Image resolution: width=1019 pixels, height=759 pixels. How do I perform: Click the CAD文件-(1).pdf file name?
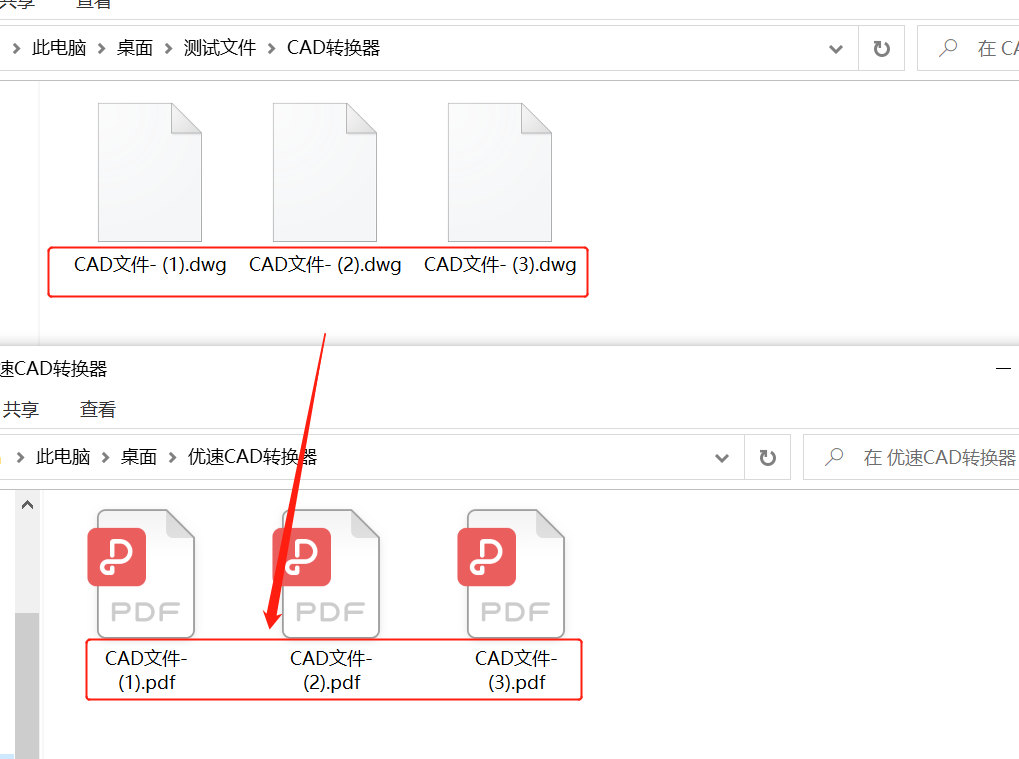click(x=146, y=670)
